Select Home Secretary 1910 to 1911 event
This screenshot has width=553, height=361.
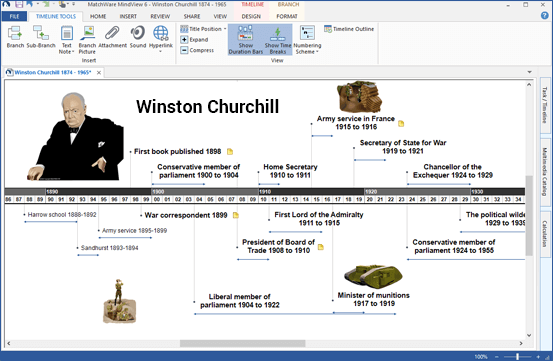290,171
